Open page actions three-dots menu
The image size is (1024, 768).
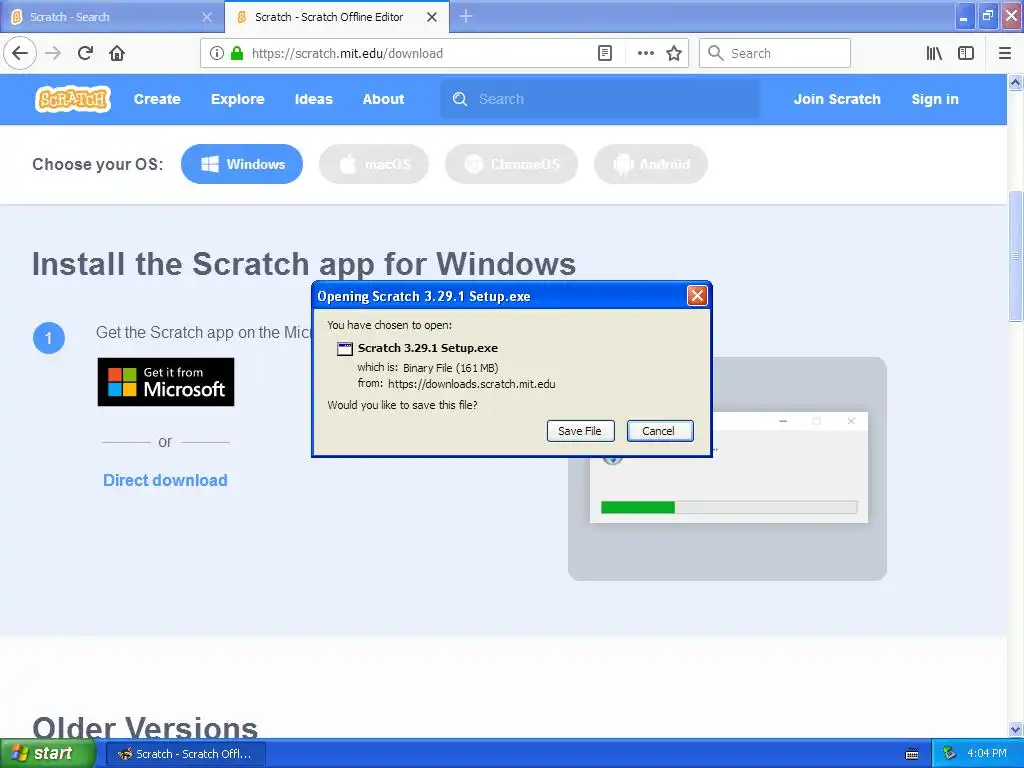(645, 53)
